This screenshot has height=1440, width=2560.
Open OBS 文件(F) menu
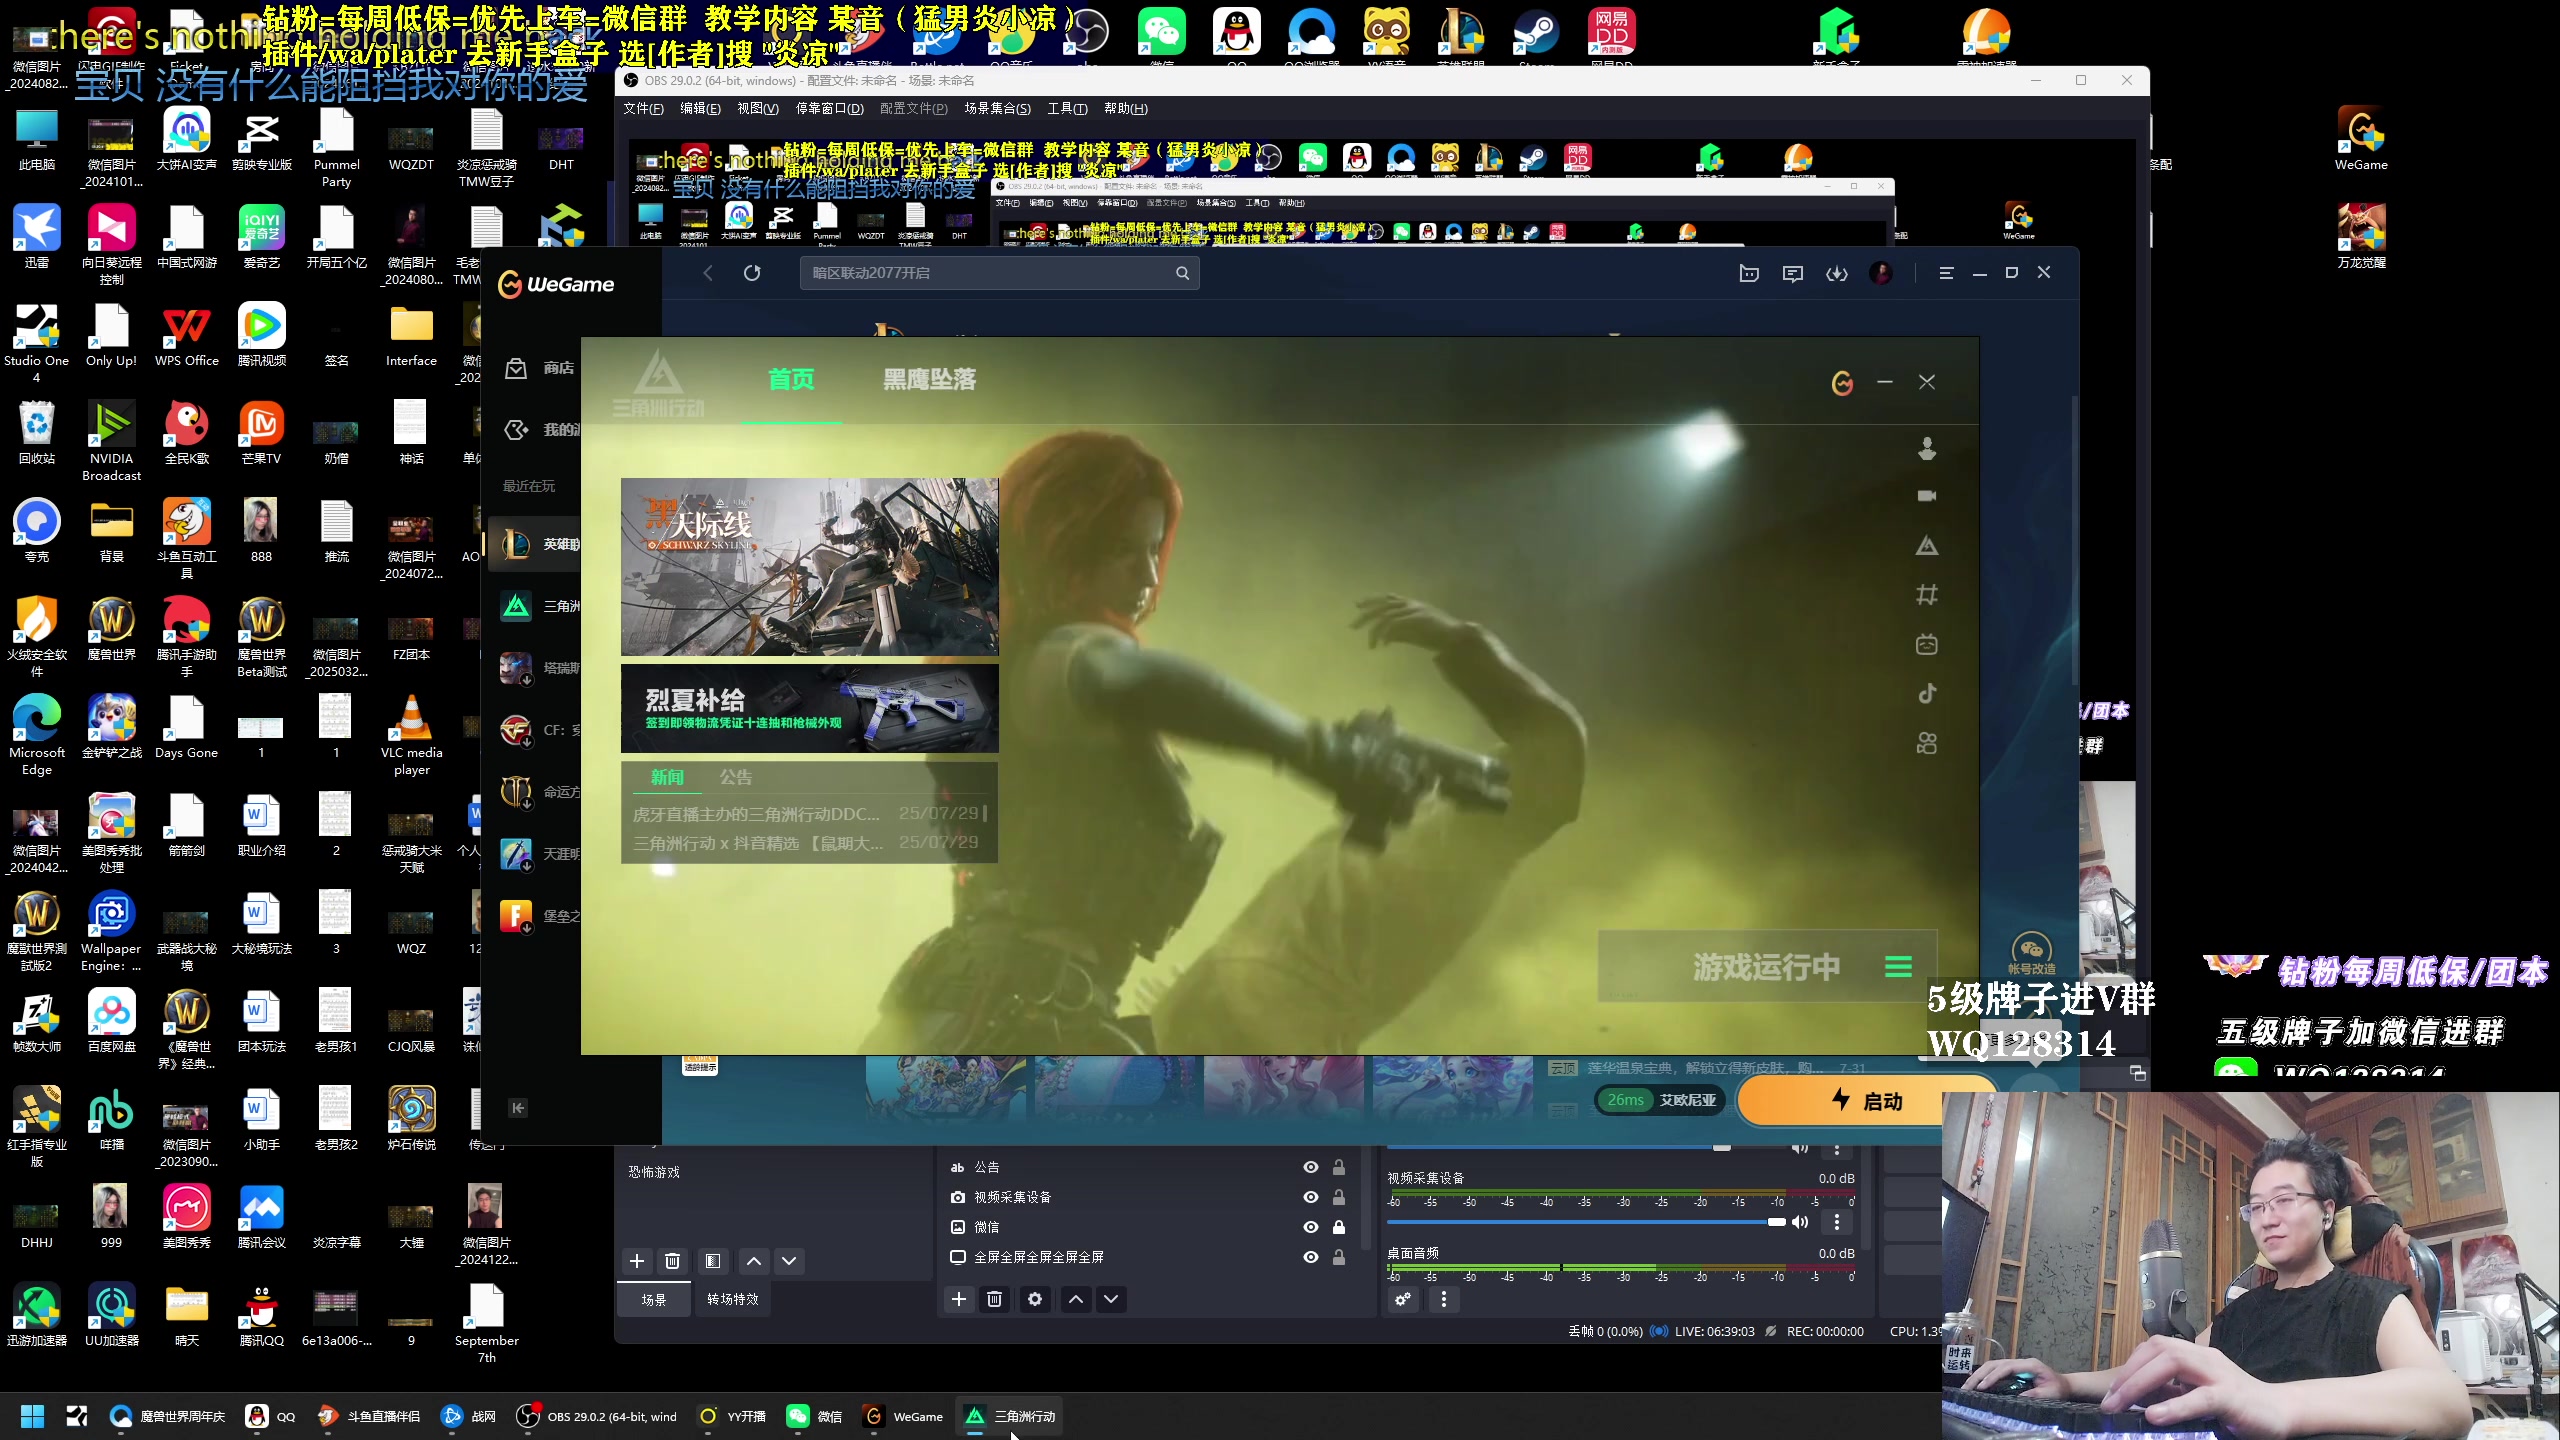click(643, 108)
